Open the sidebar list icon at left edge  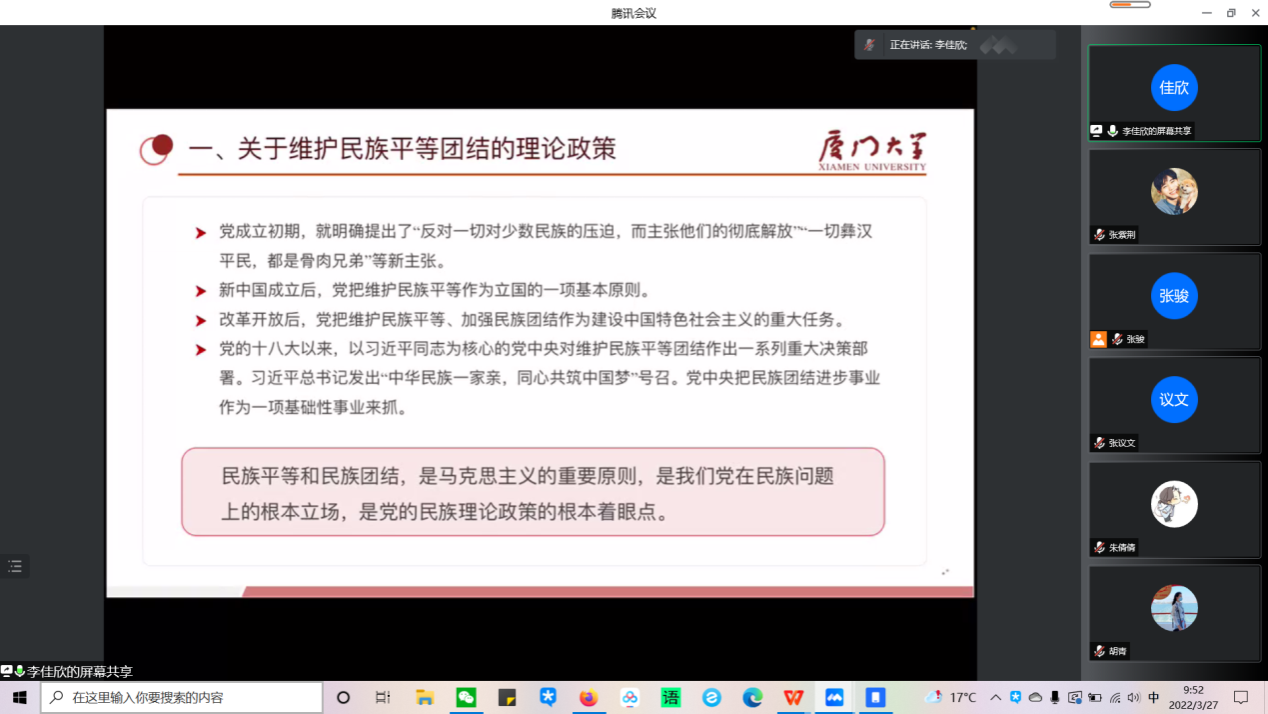15,566
